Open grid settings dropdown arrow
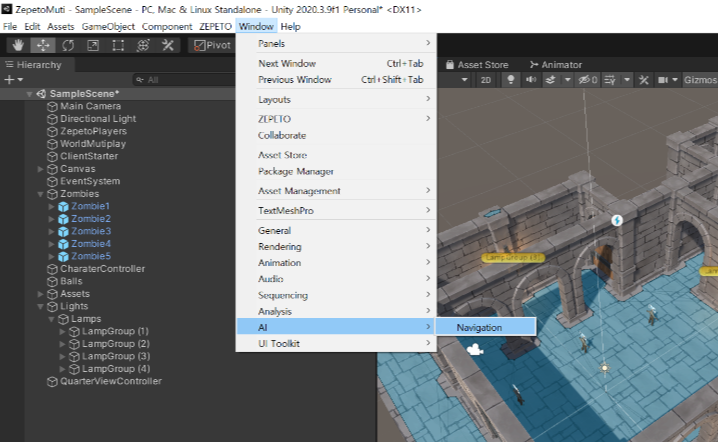This screenshot has height=442, width=718. (627, 80)
